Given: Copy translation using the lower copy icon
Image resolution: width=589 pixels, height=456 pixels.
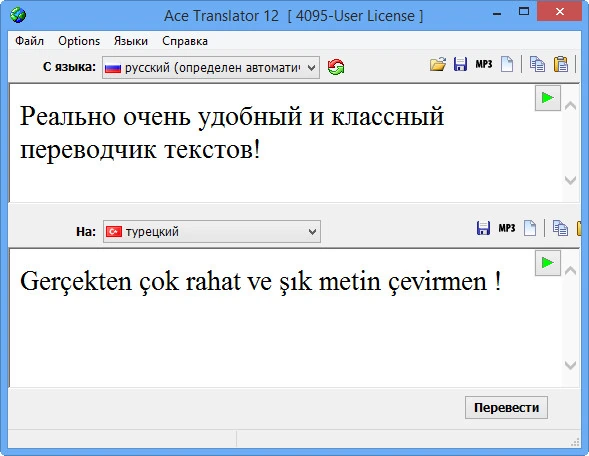Looking at the screenshot, I should coord(560,228).
